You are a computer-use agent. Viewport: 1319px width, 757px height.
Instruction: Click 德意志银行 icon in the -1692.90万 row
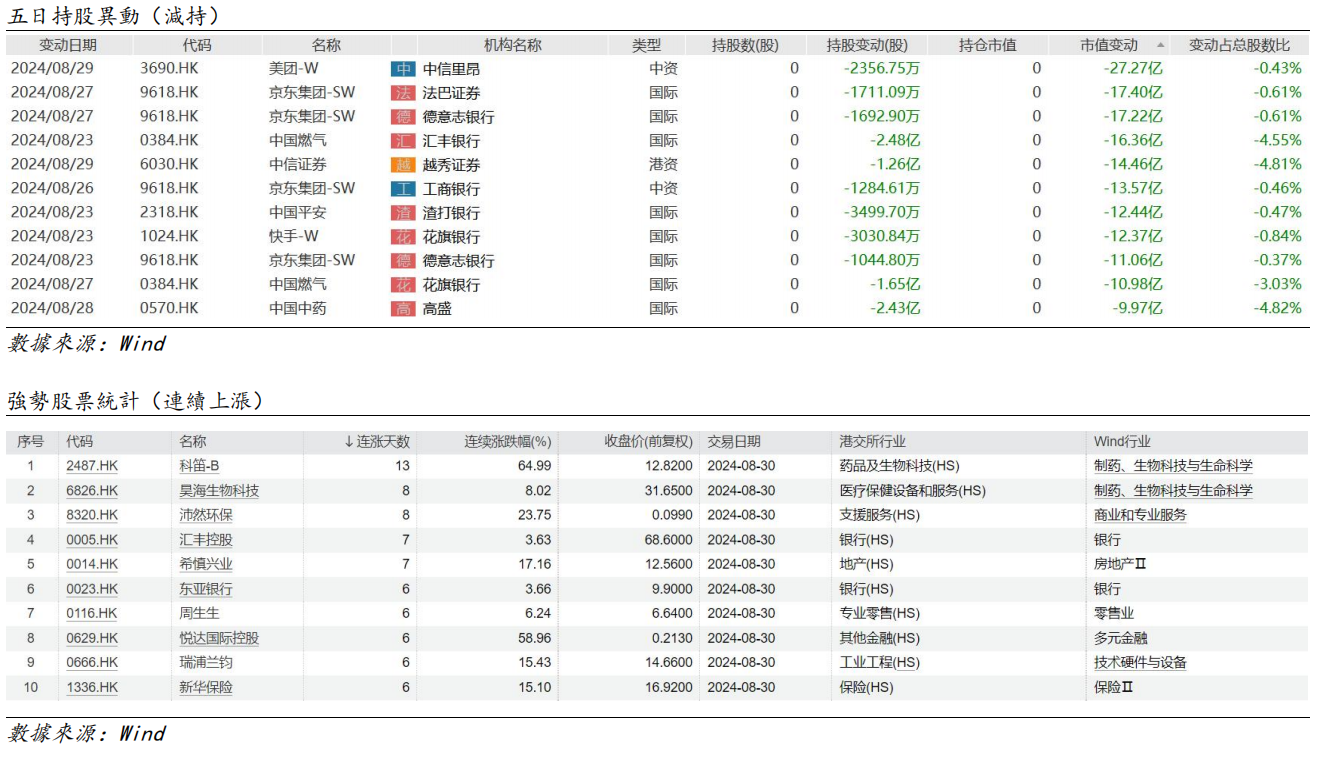pyautogui.click(x=403, y=117)
